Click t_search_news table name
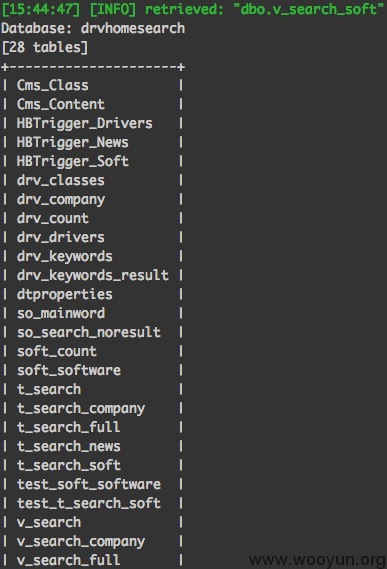The height and width of the screenshot is (569, 387). (69, 446)
